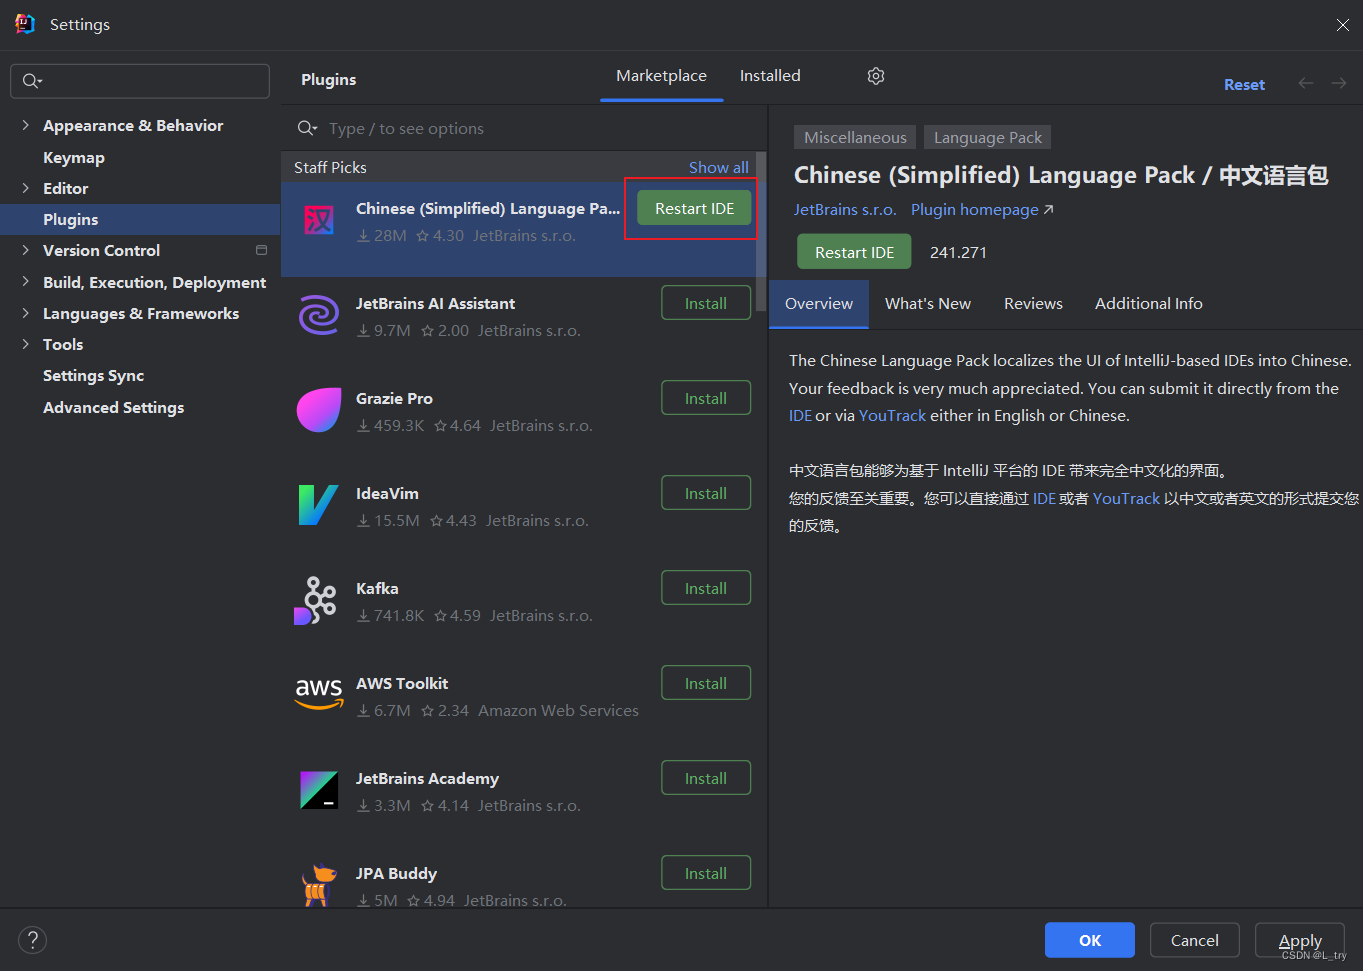Click the JetBrains AI Assistant swirl icon
Viewport: 1363px width, 971px height.
click(x=319, y=315)
